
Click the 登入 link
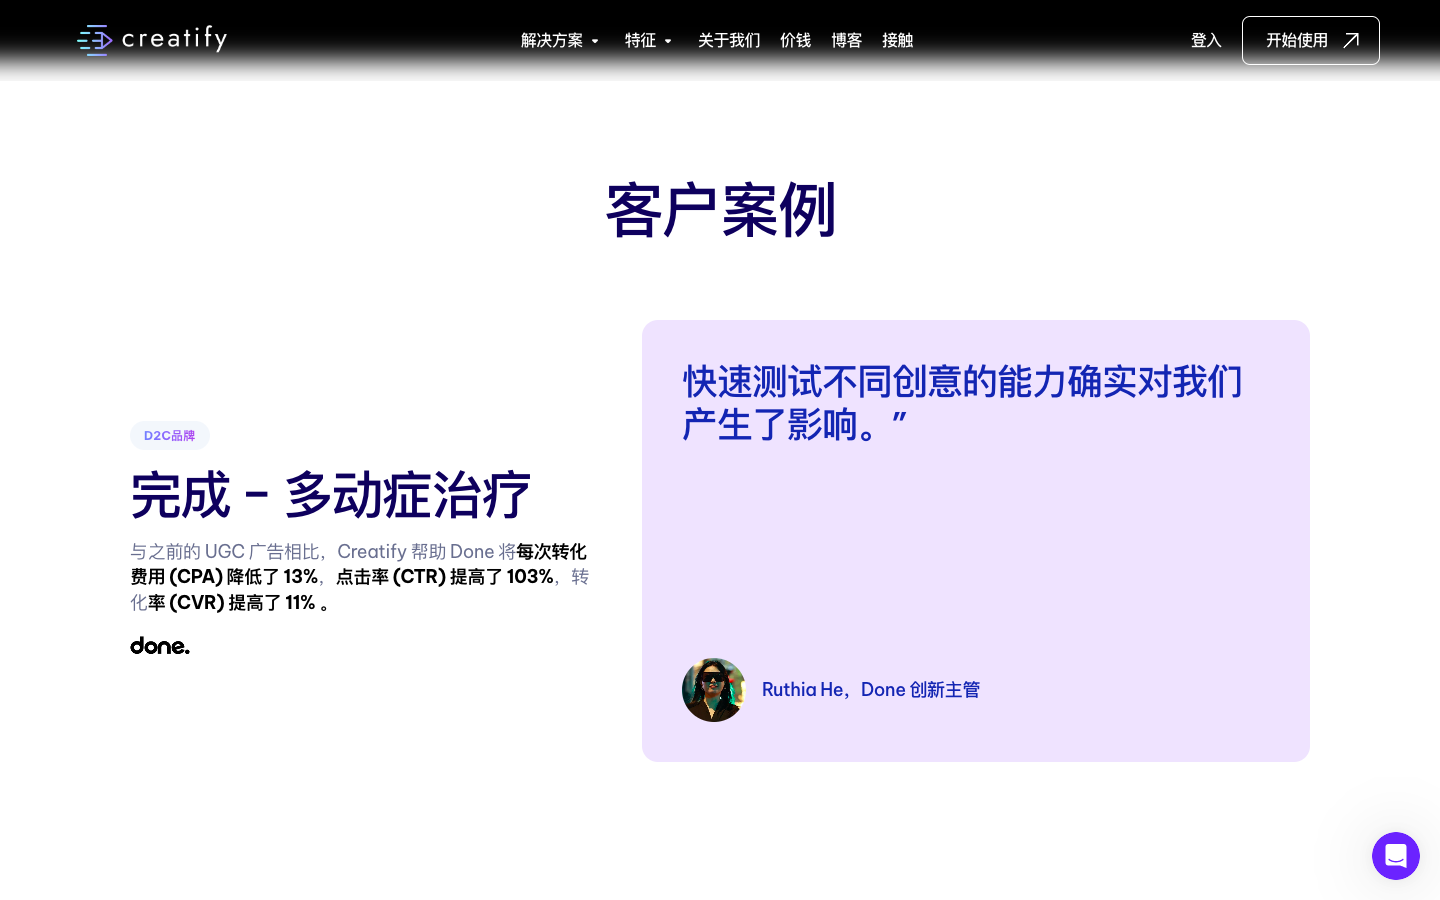[1206, 40]
